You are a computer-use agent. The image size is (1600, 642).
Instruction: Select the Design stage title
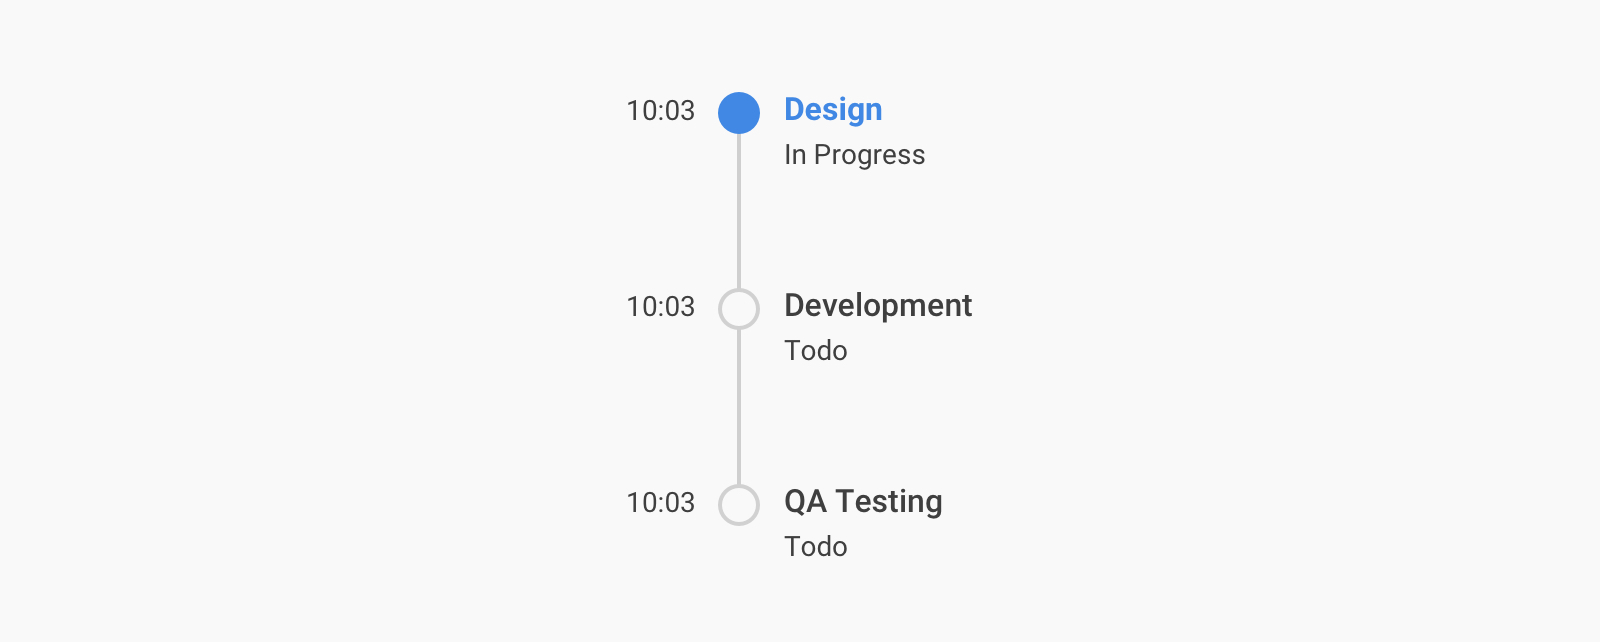point(833,110)
